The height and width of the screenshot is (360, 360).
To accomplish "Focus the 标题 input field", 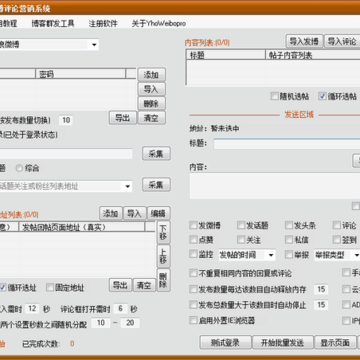I will click(x=287, y=144).
